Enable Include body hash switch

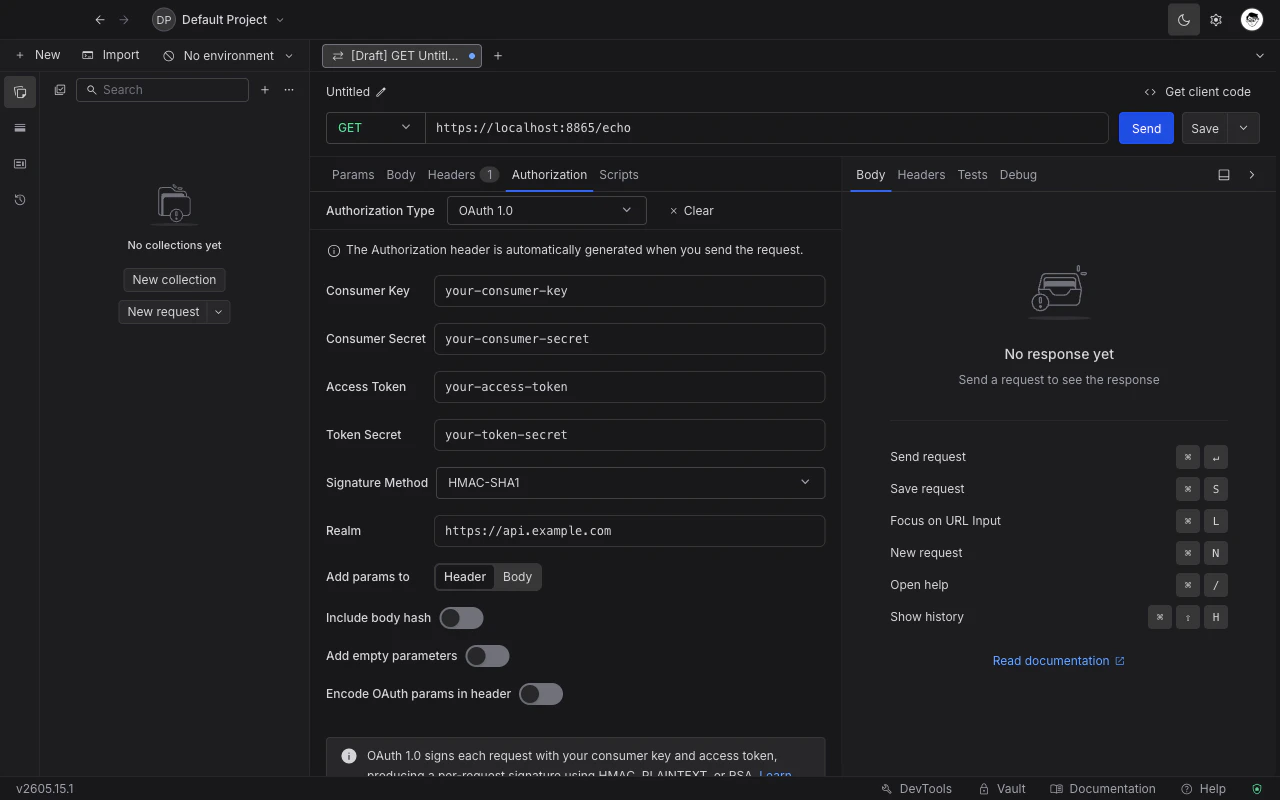462,618
